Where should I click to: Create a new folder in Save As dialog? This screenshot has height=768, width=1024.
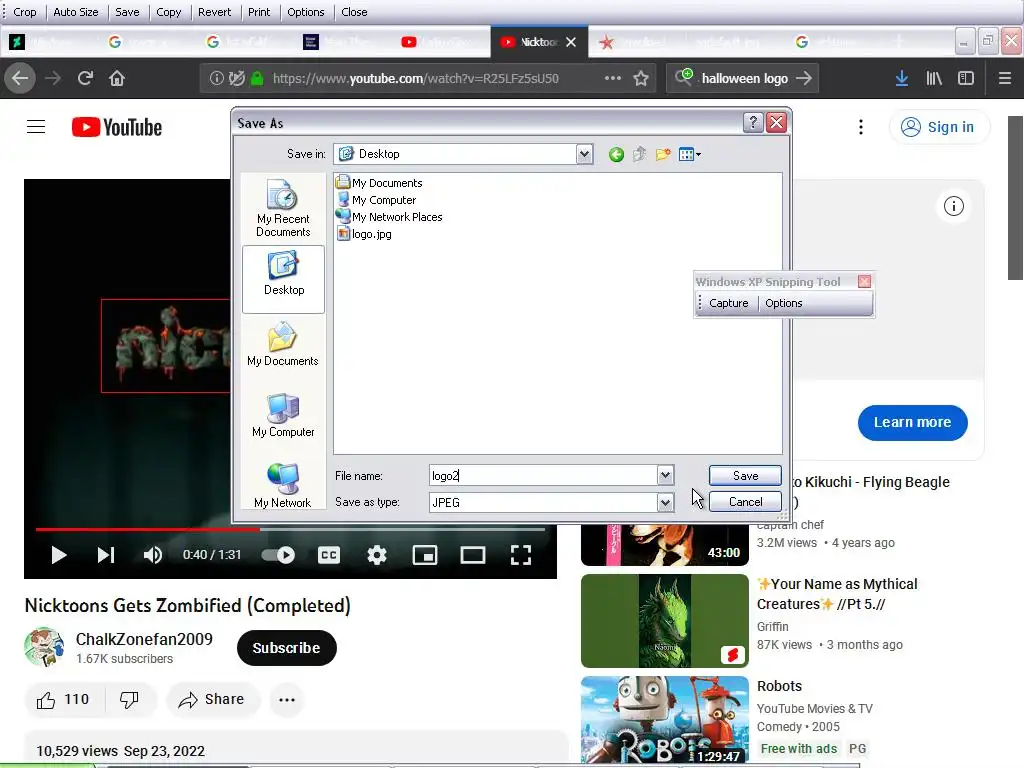pos(663,155)
